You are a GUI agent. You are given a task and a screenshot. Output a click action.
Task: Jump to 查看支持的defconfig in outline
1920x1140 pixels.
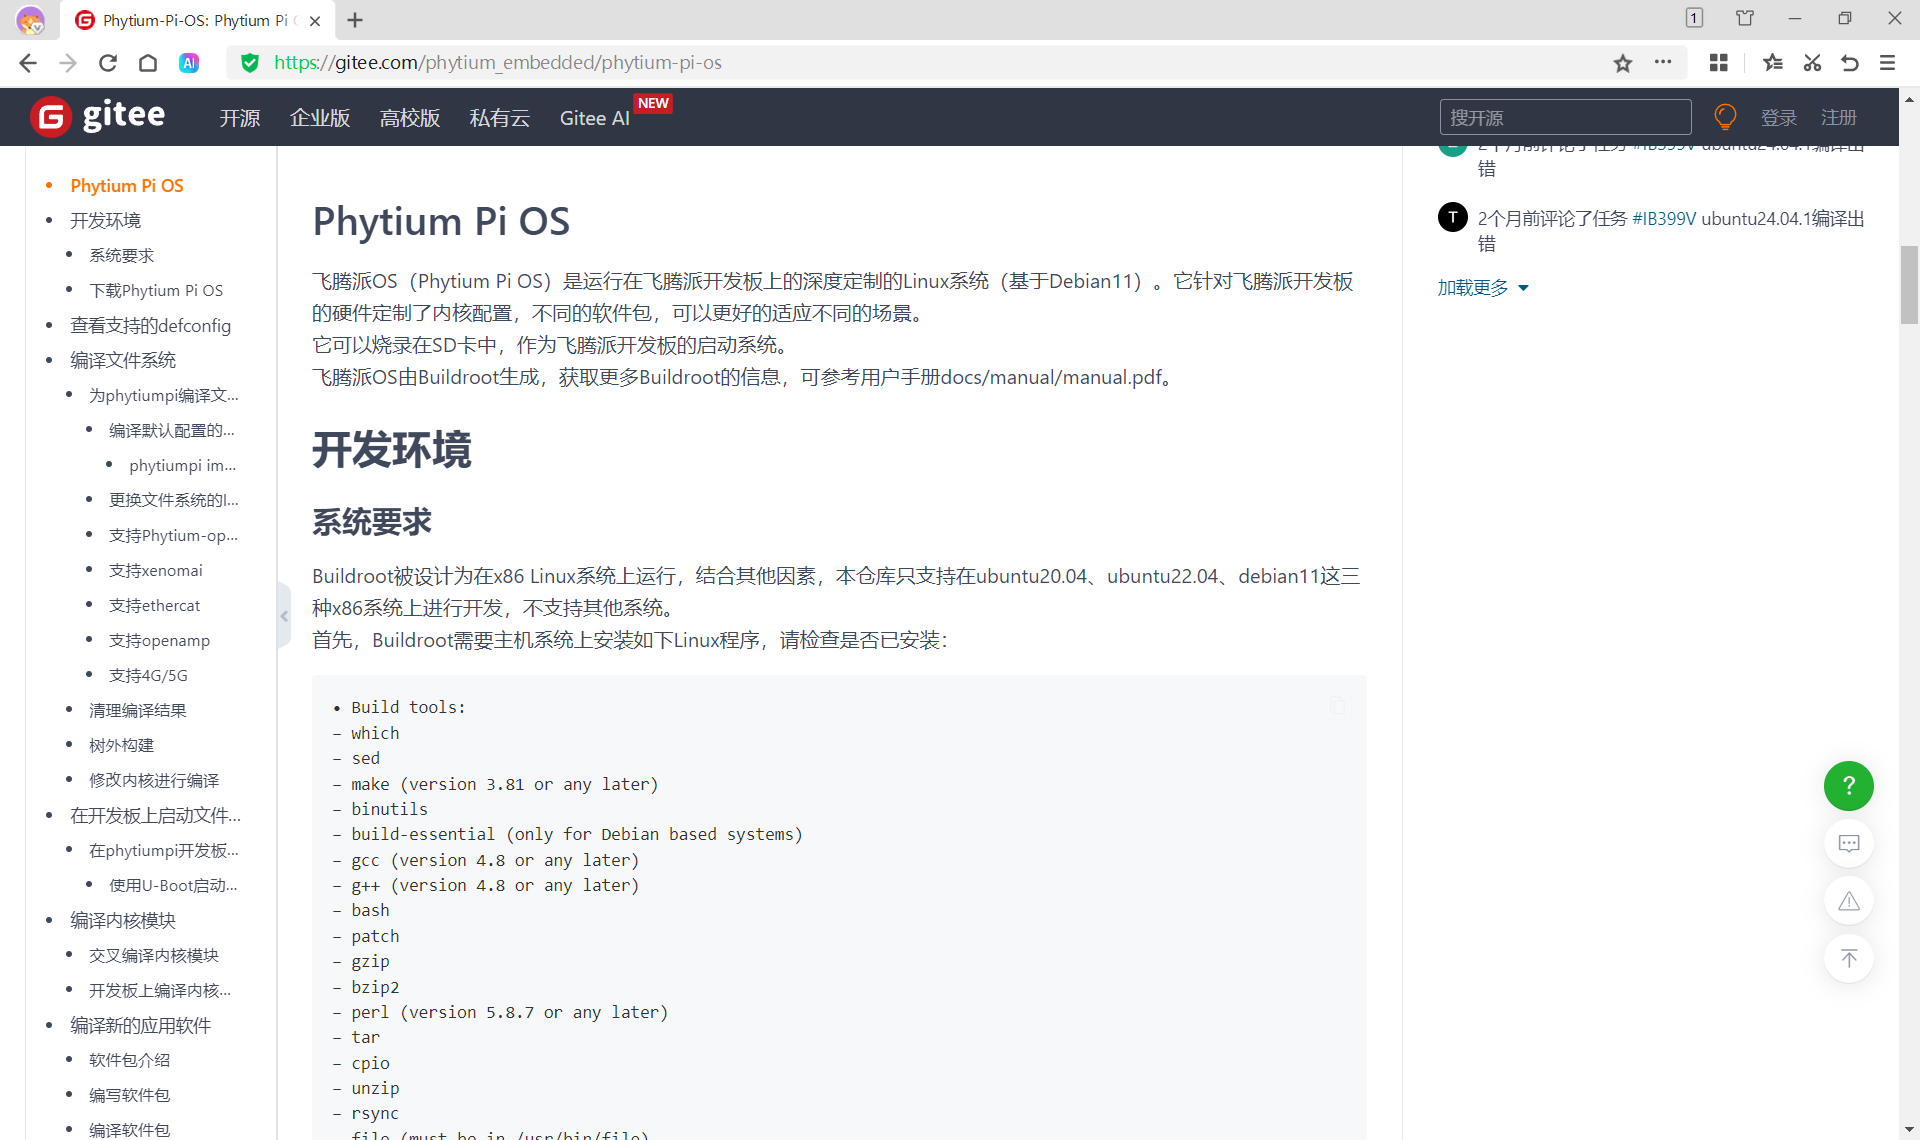tap(150, 326)
